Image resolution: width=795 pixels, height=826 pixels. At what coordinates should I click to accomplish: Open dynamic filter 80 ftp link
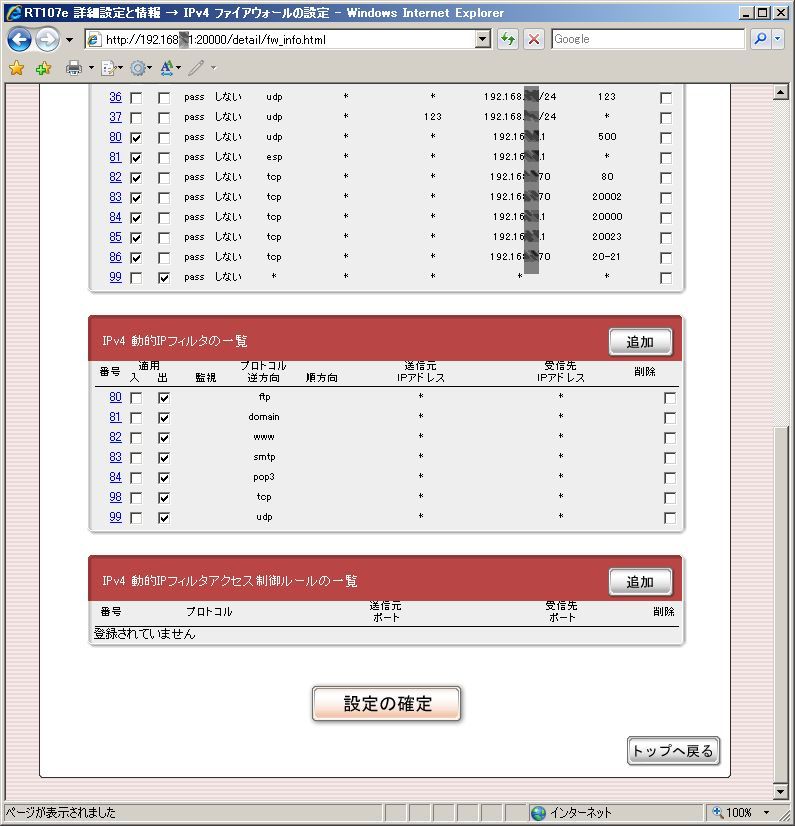coord(115,397)
